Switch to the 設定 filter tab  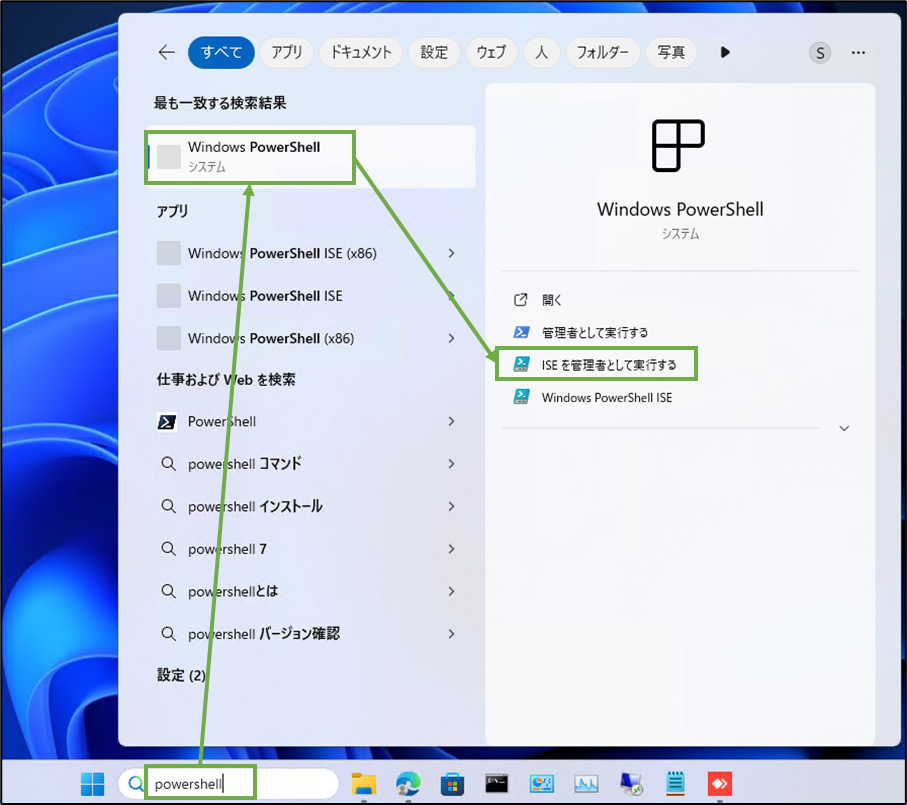(x=434, y=53)
